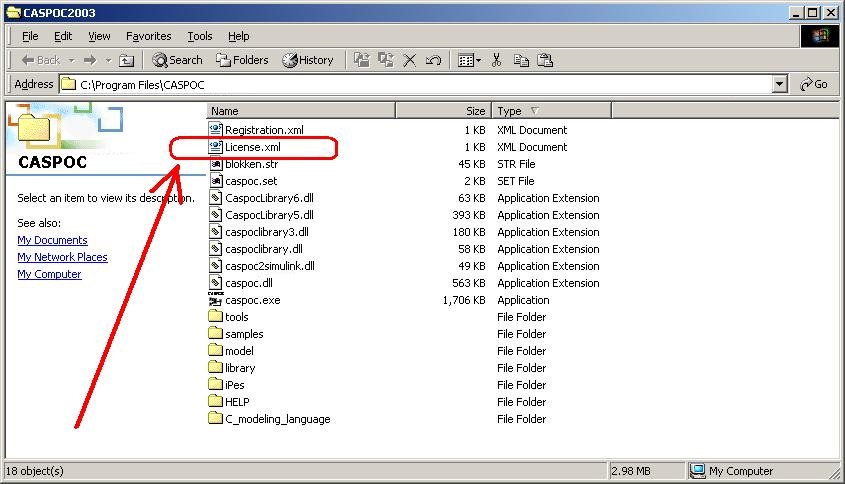Open the My Computer link
Image resolution: width=845 pixels, height=484 pixels.
click(50, 274)
